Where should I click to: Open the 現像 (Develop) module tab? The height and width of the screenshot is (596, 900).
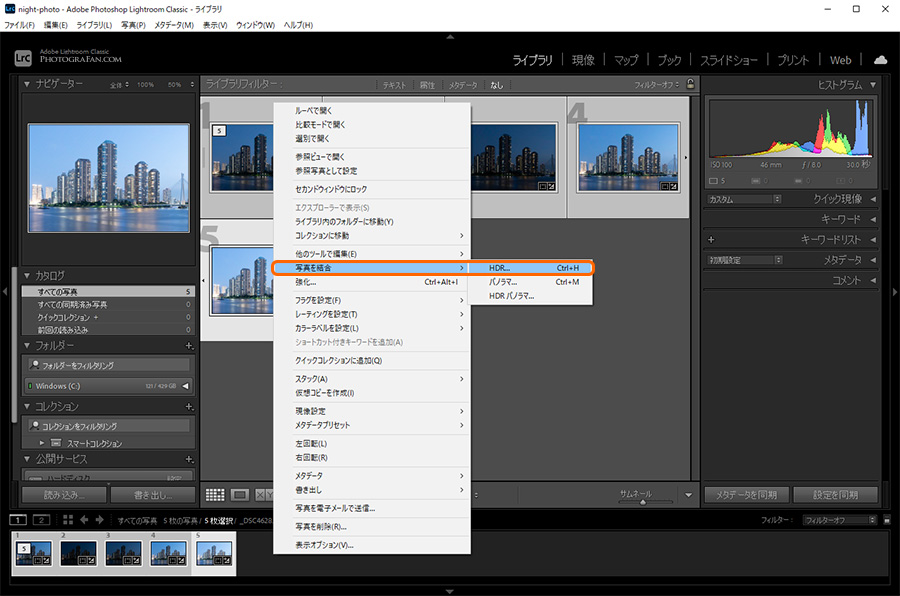[x=583, y=60]
